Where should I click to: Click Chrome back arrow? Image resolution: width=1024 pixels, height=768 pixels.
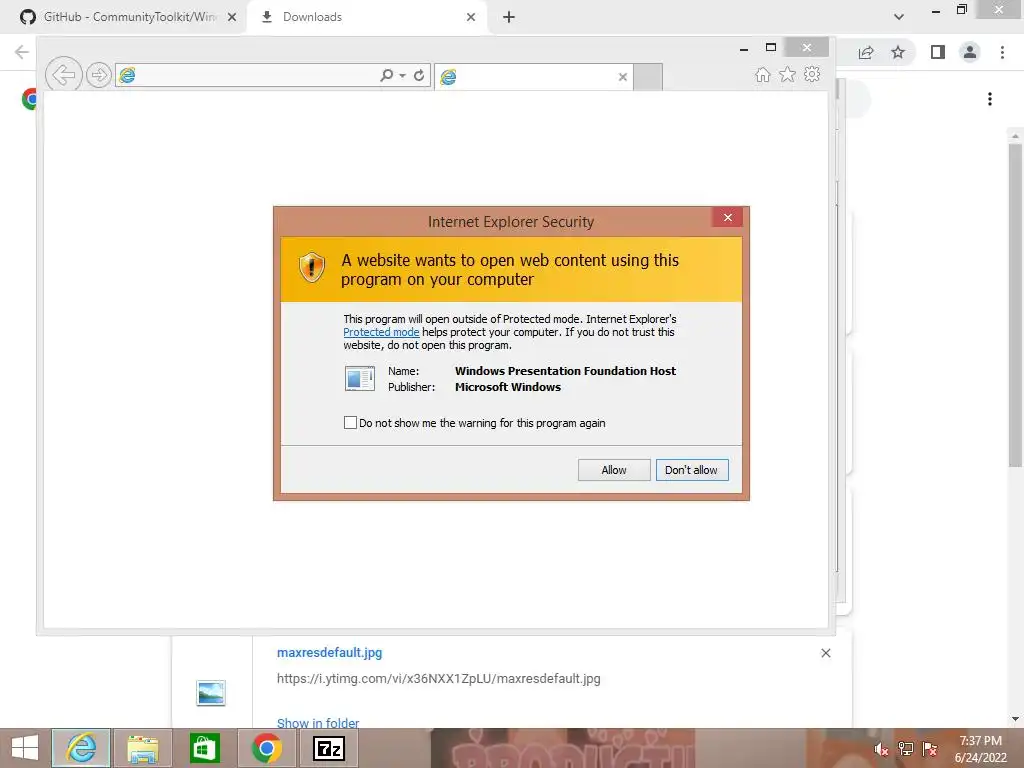tap(22, 52)
